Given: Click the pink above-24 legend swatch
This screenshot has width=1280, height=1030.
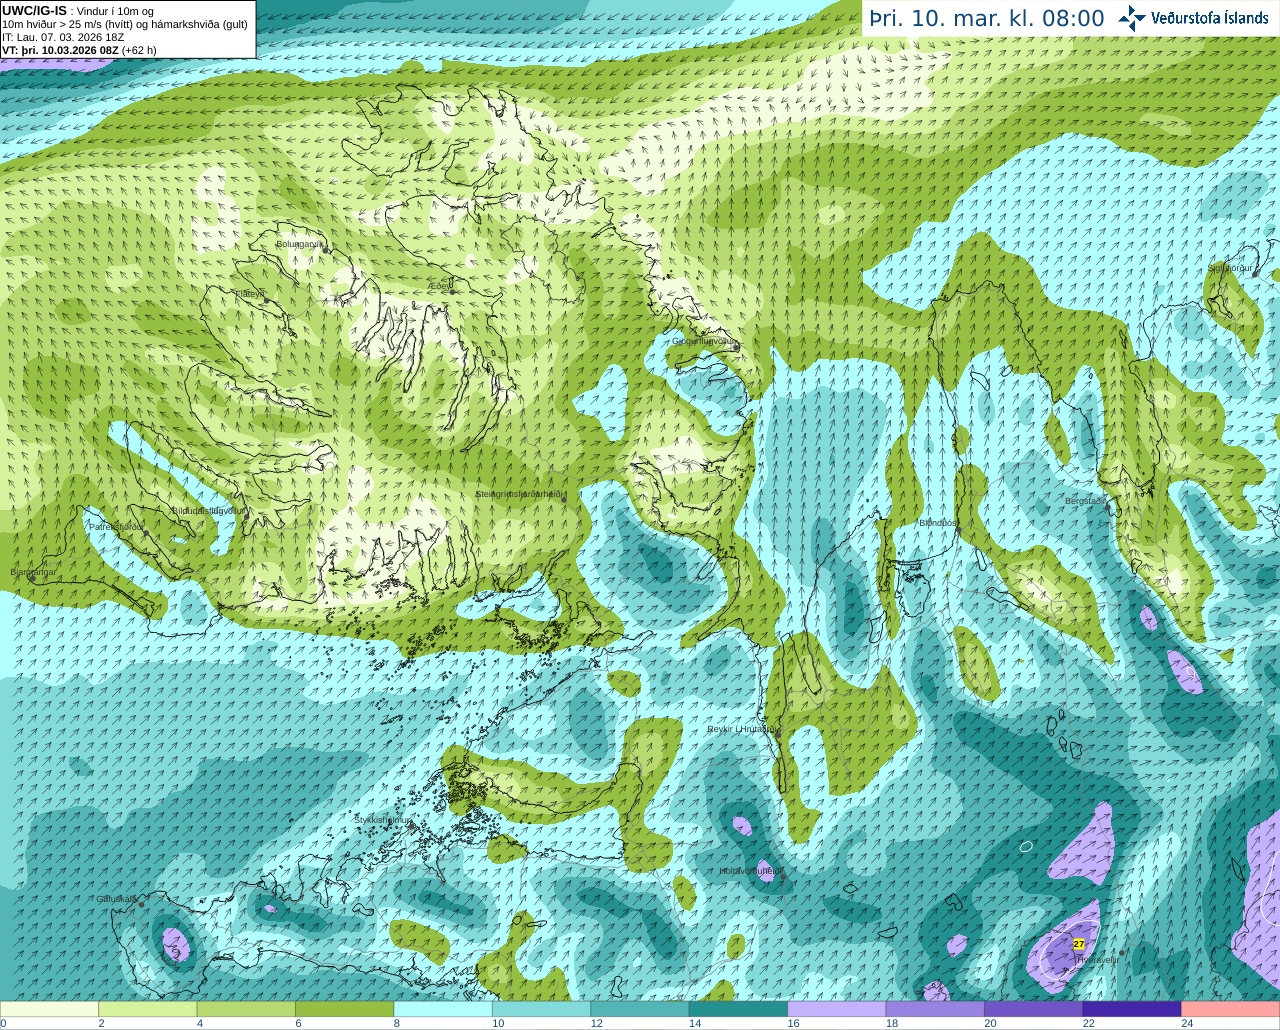Looking at the screenshot, I should point(1231,1009).
